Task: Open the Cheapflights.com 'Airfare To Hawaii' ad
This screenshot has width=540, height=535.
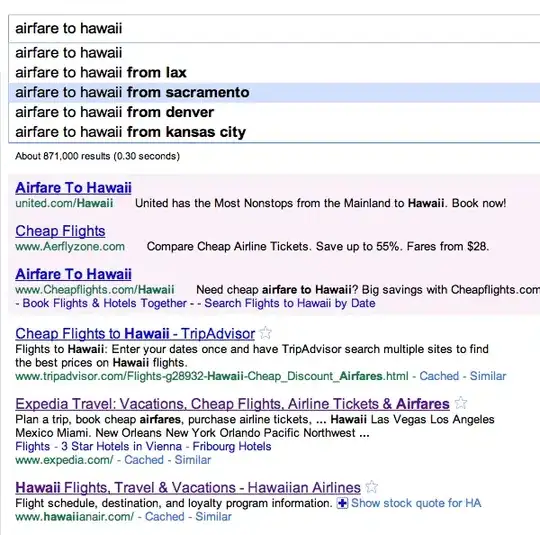Action: click(73, 274)
